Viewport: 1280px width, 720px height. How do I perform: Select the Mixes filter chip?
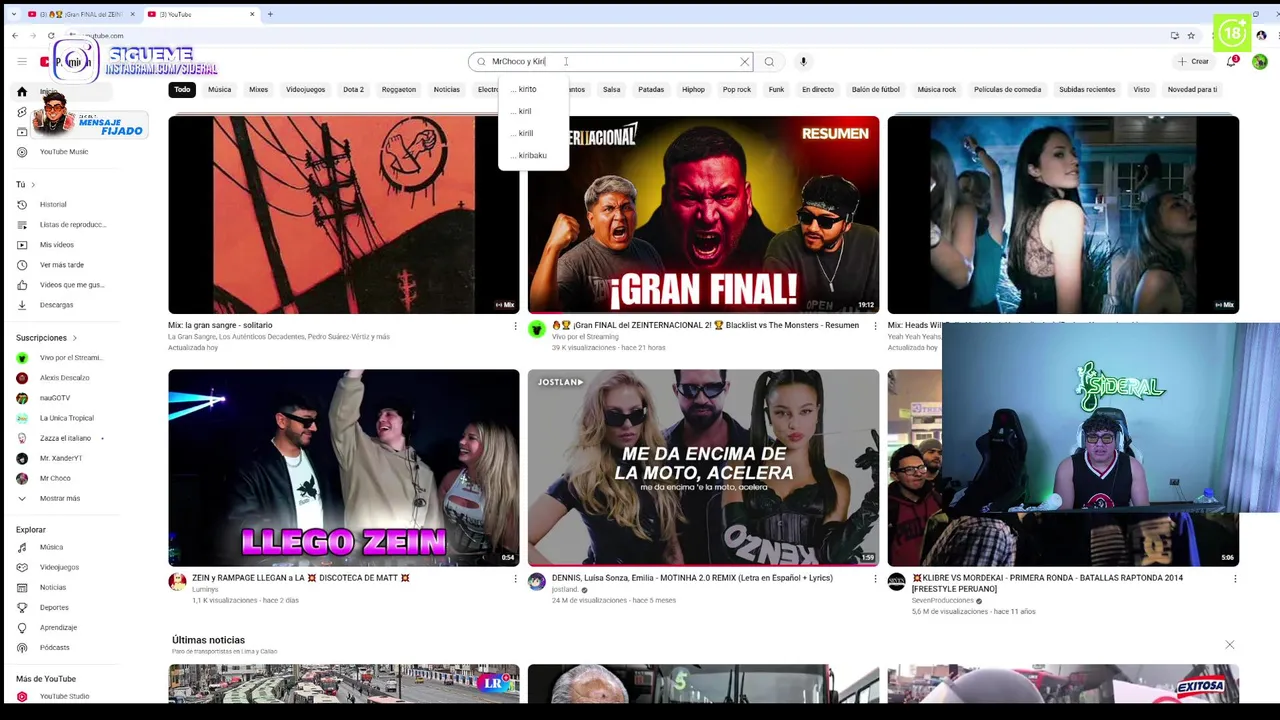[x=258, y=90]
